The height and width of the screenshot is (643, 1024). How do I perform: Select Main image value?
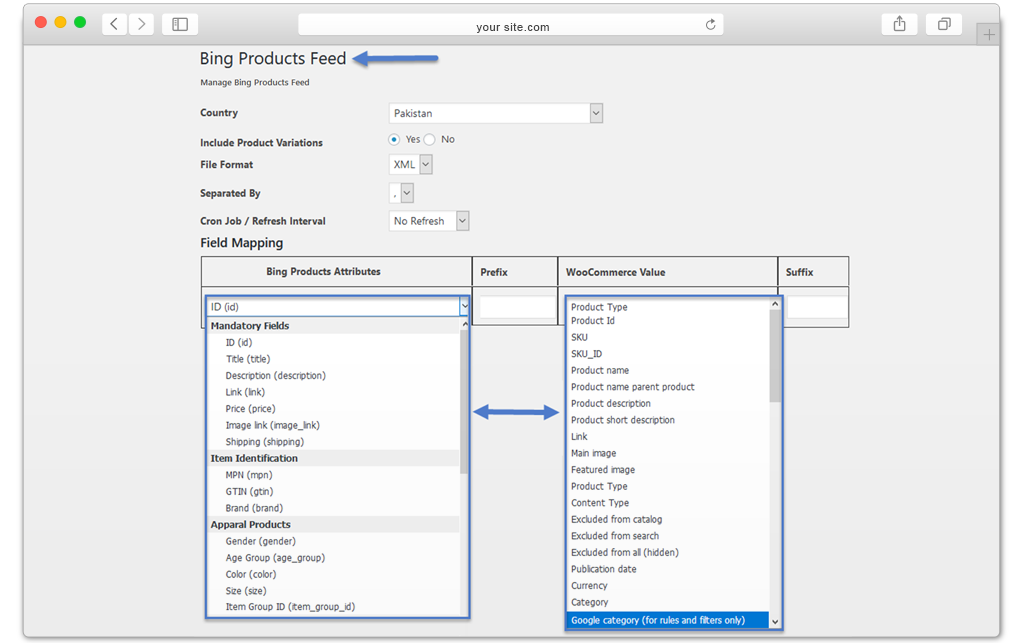(593, 453)
